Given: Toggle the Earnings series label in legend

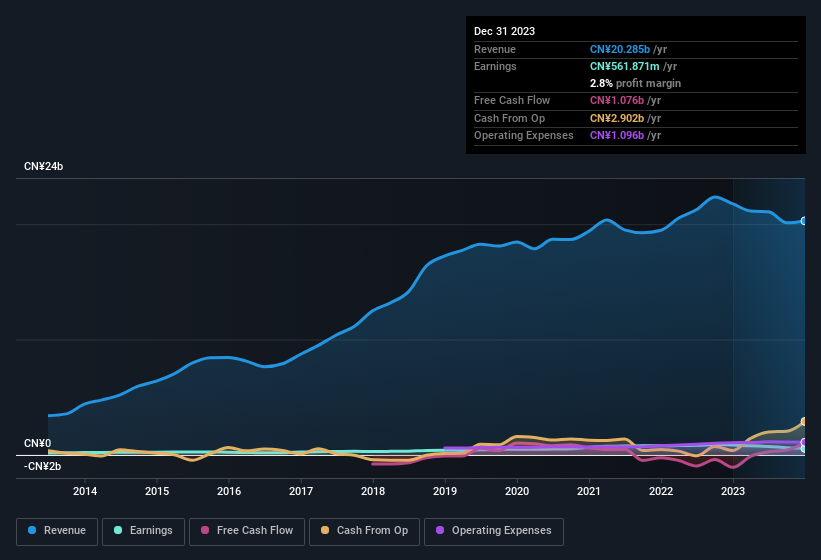Looking at the screenshot, I should 151,530.
